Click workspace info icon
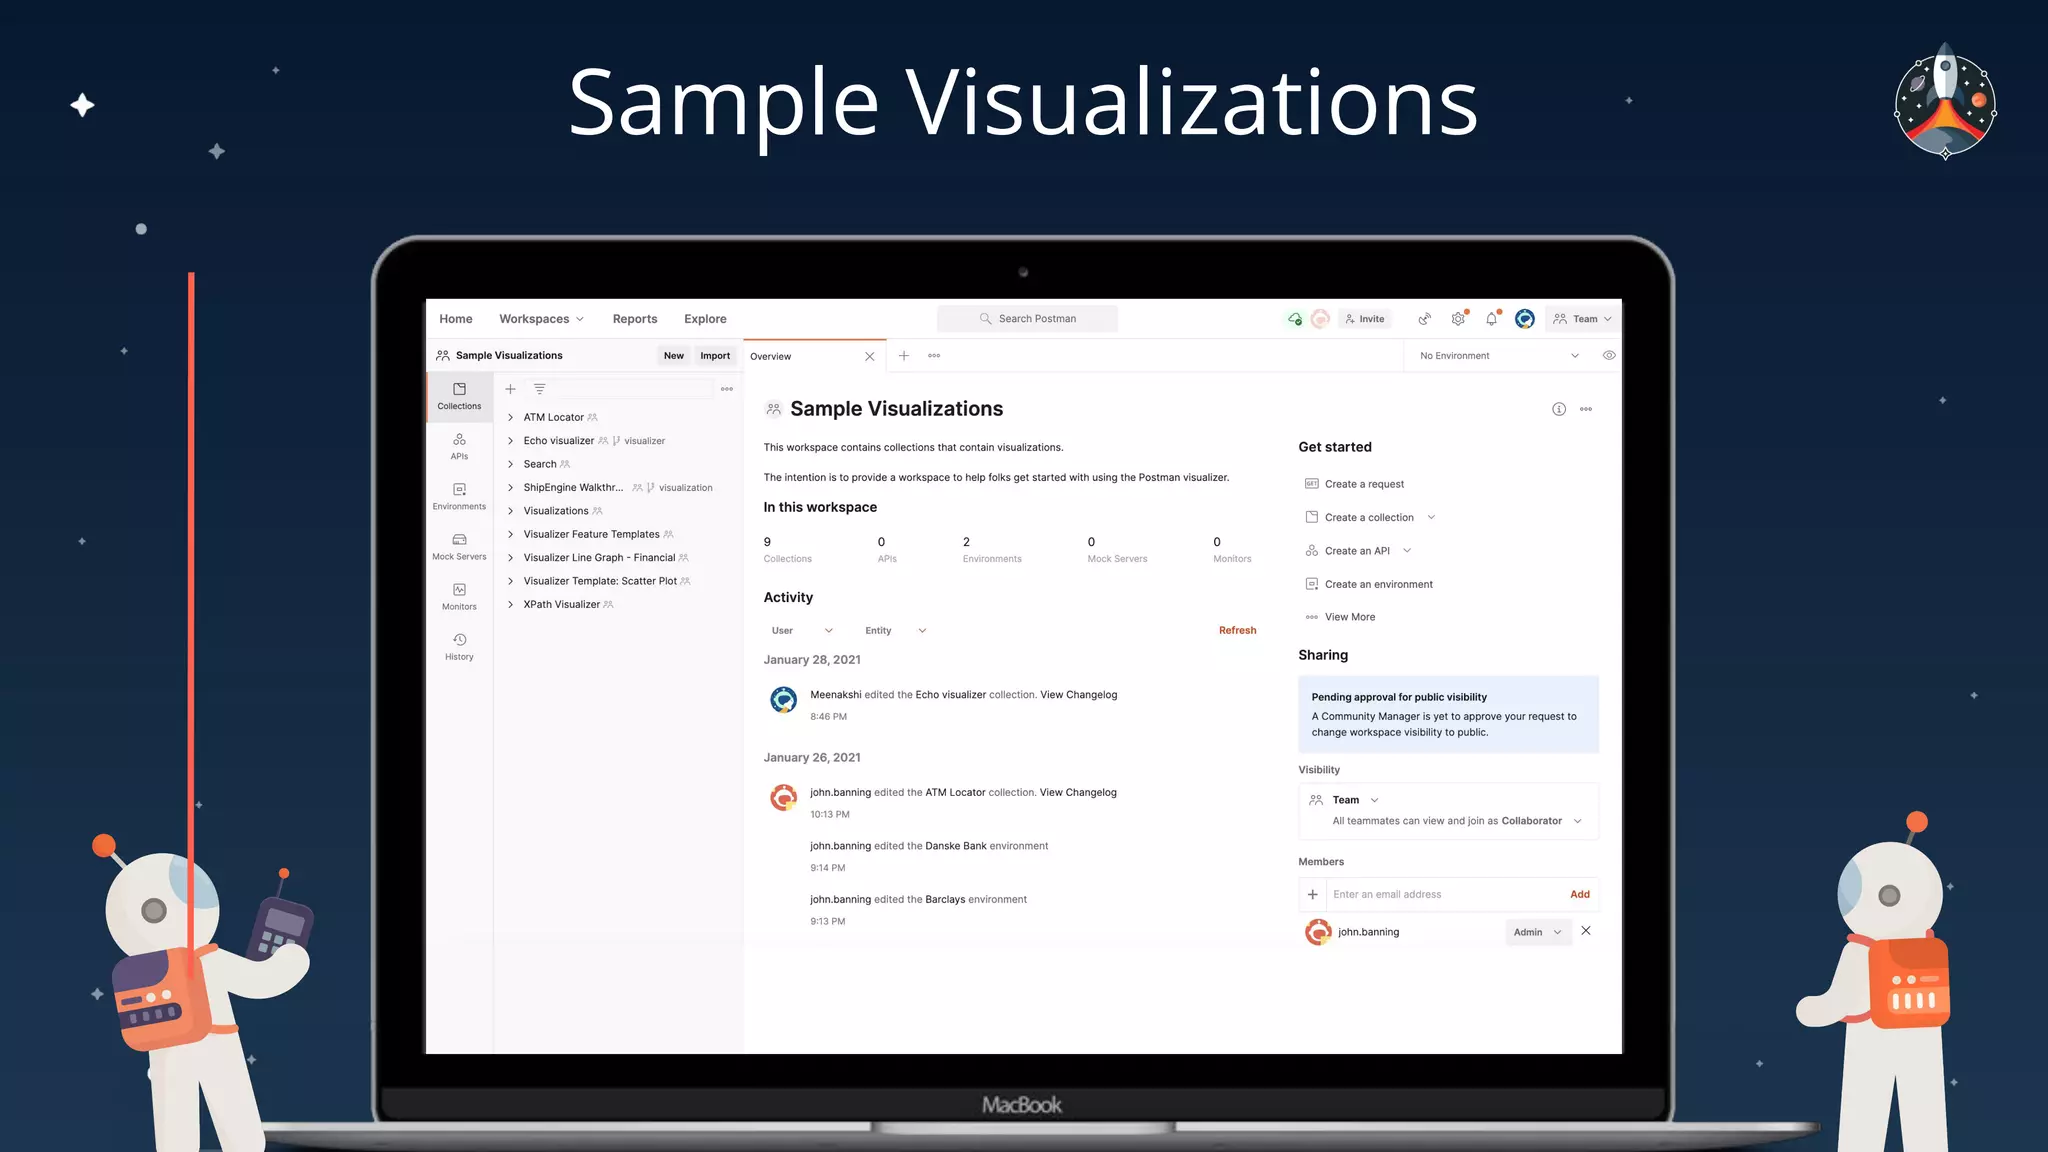Image resolution: width=2048 pixels, height=1152 pixels. [1559, 409]
